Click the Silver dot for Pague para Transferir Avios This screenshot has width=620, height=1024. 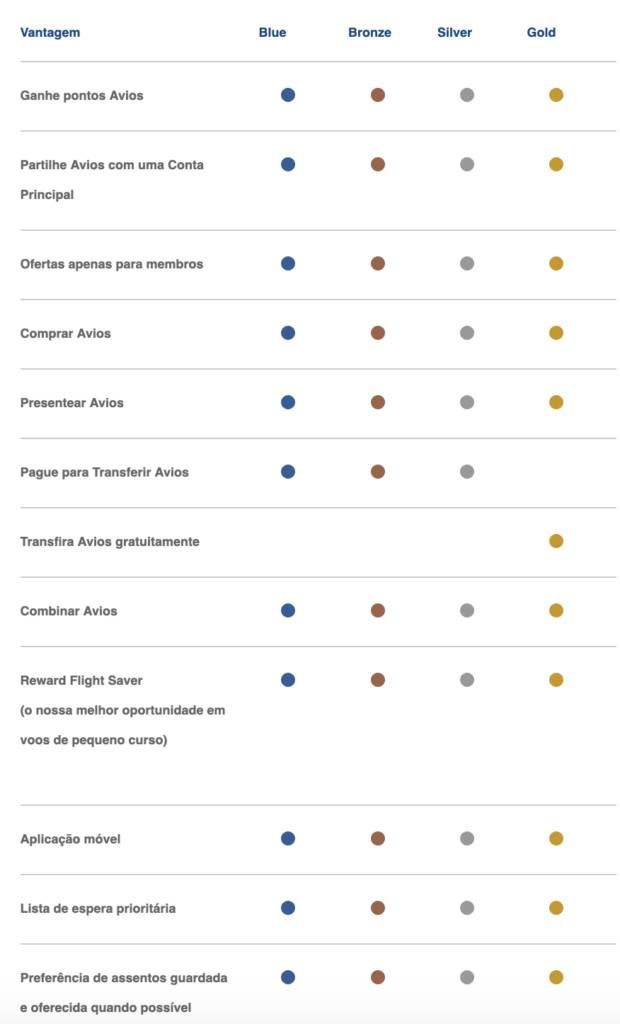tap(466, 472)
